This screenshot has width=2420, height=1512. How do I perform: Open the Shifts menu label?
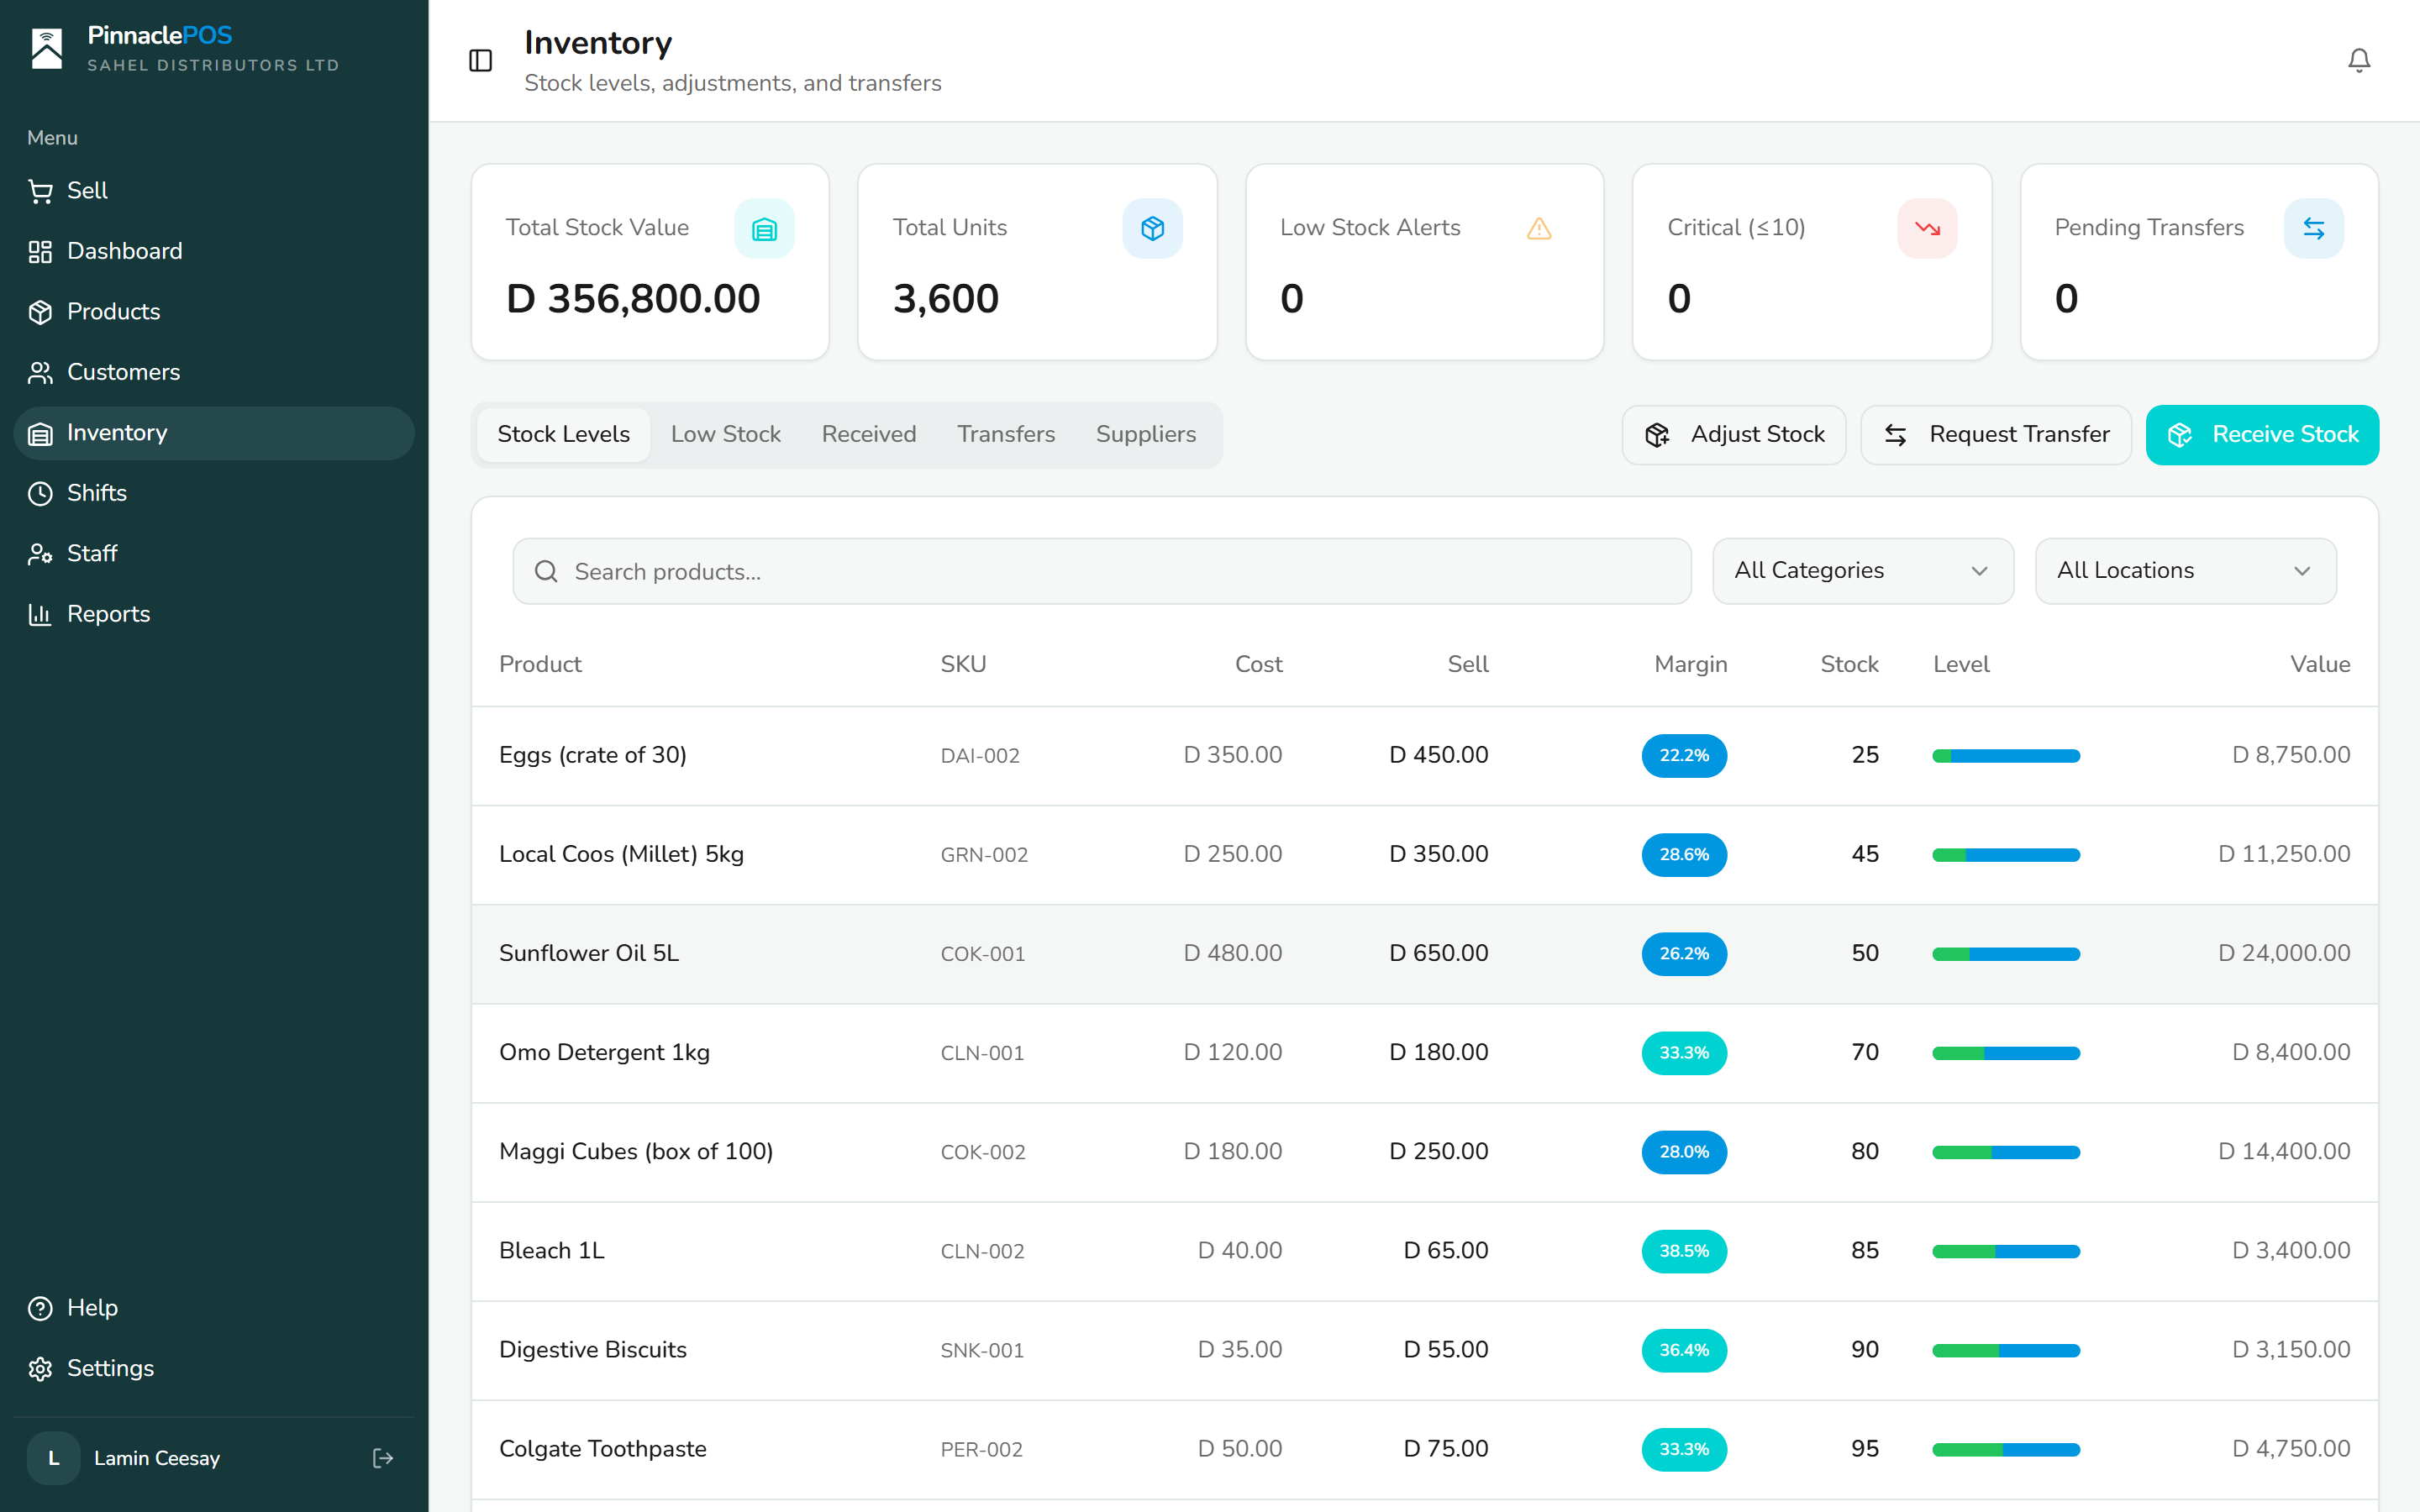[96, 493]
